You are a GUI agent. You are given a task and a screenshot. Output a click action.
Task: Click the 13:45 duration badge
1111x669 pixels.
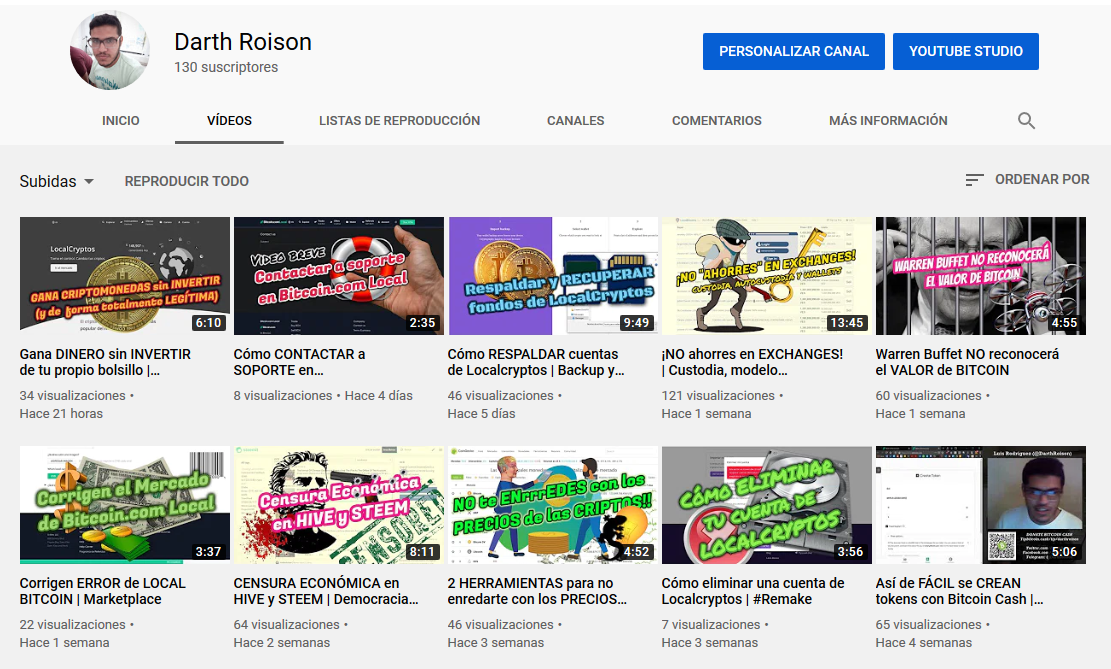pyautogui.click(x=847, y=323)
